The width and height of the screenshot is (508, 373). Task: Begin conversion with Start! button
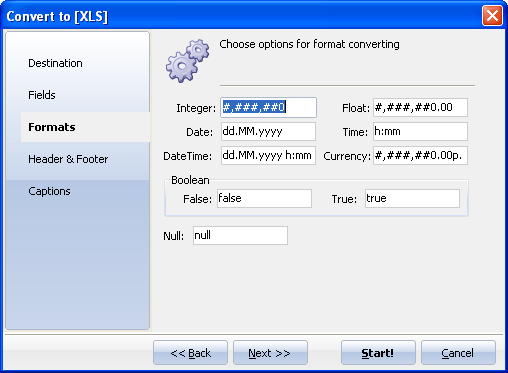point(378,353)
